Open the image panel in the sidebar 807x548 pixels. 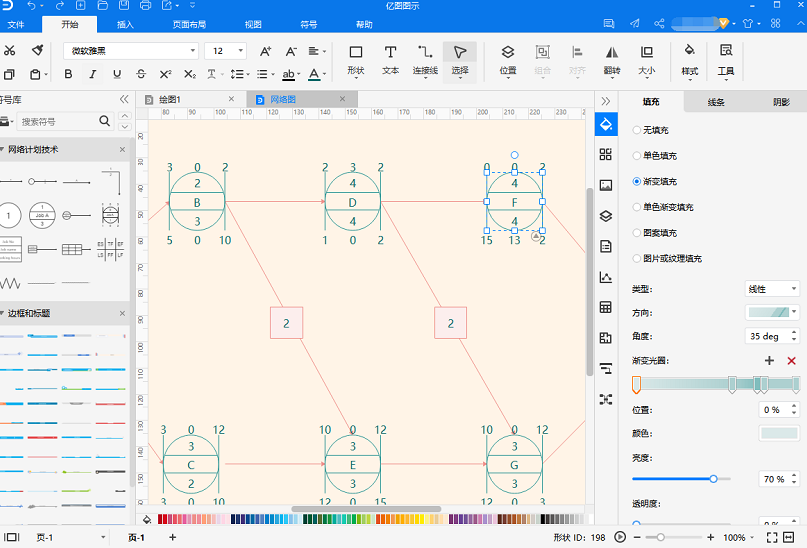pyautogui.click(x=606, y=185)
